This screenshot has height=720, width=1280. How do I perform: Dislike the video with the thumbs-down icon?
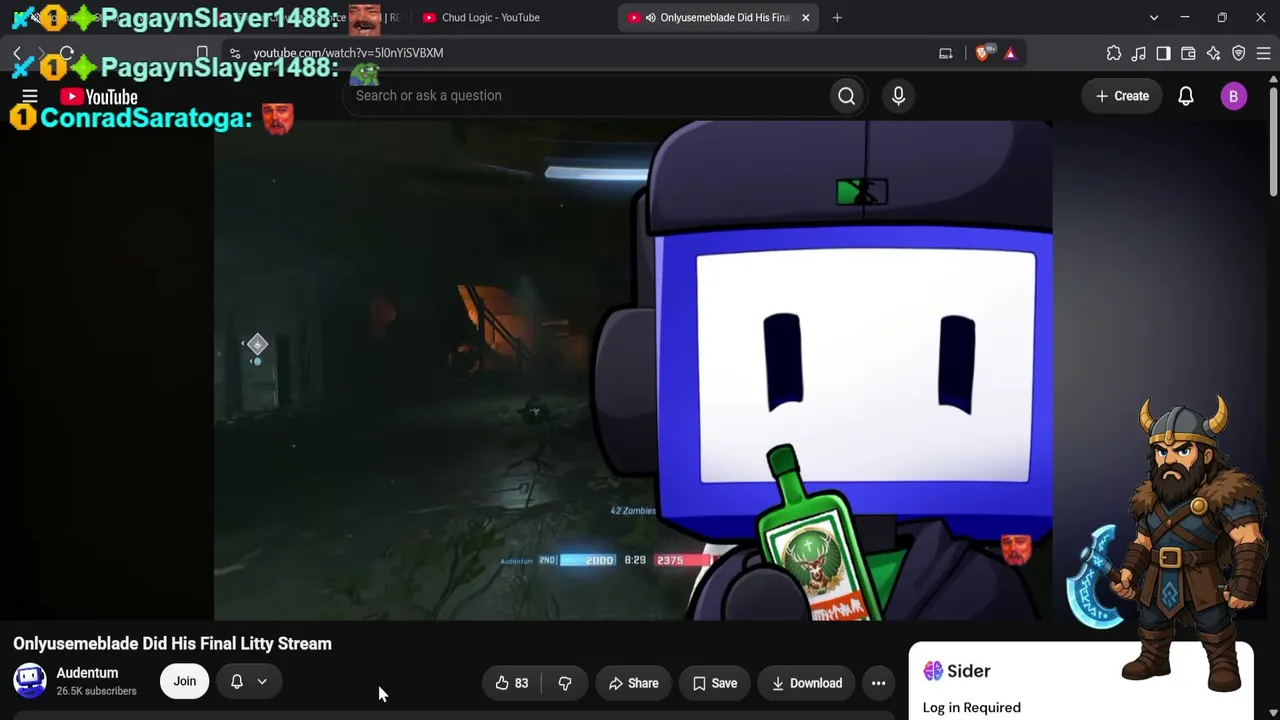565,683
